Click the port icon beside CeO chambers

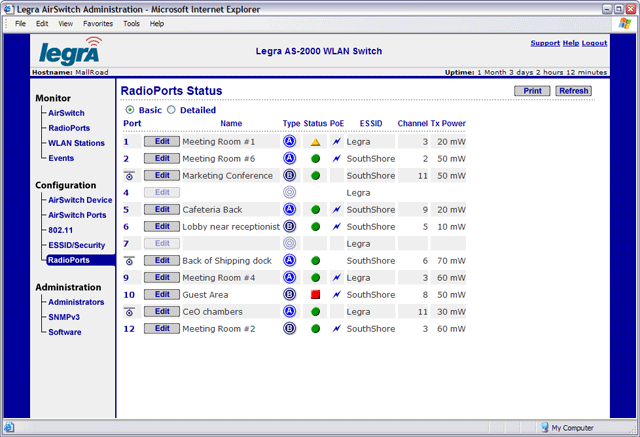click(x=129, y=312)
